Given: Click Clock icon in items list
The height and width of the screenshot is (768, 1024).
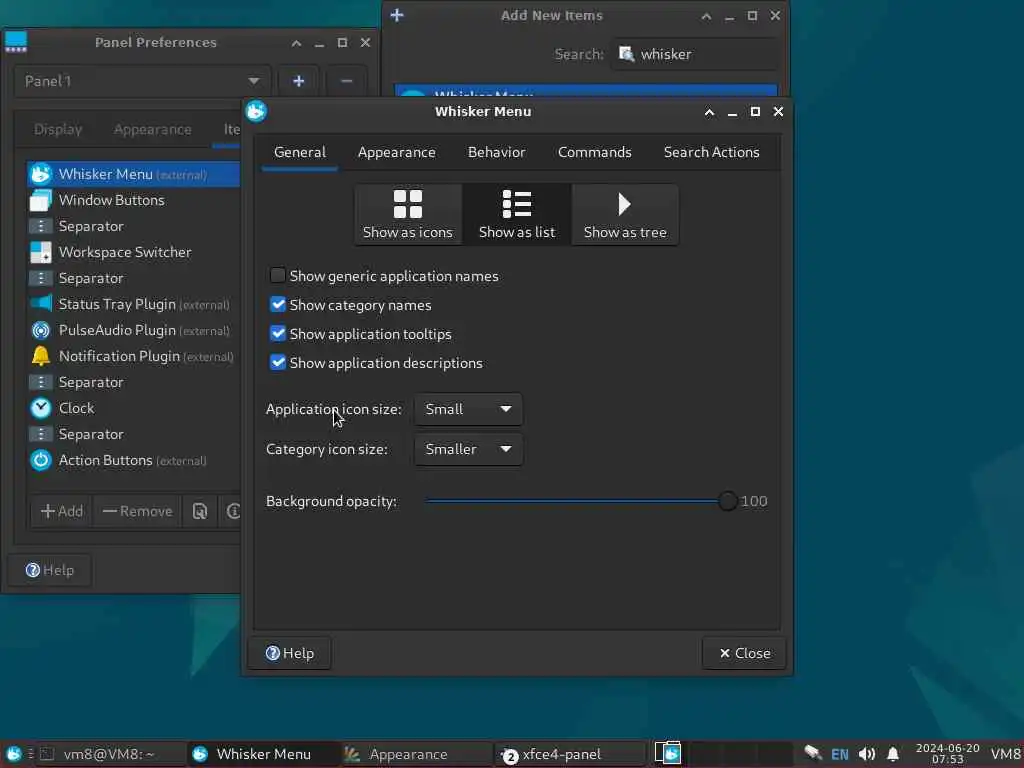Looking at the screenshot, I should click(40, 408).
